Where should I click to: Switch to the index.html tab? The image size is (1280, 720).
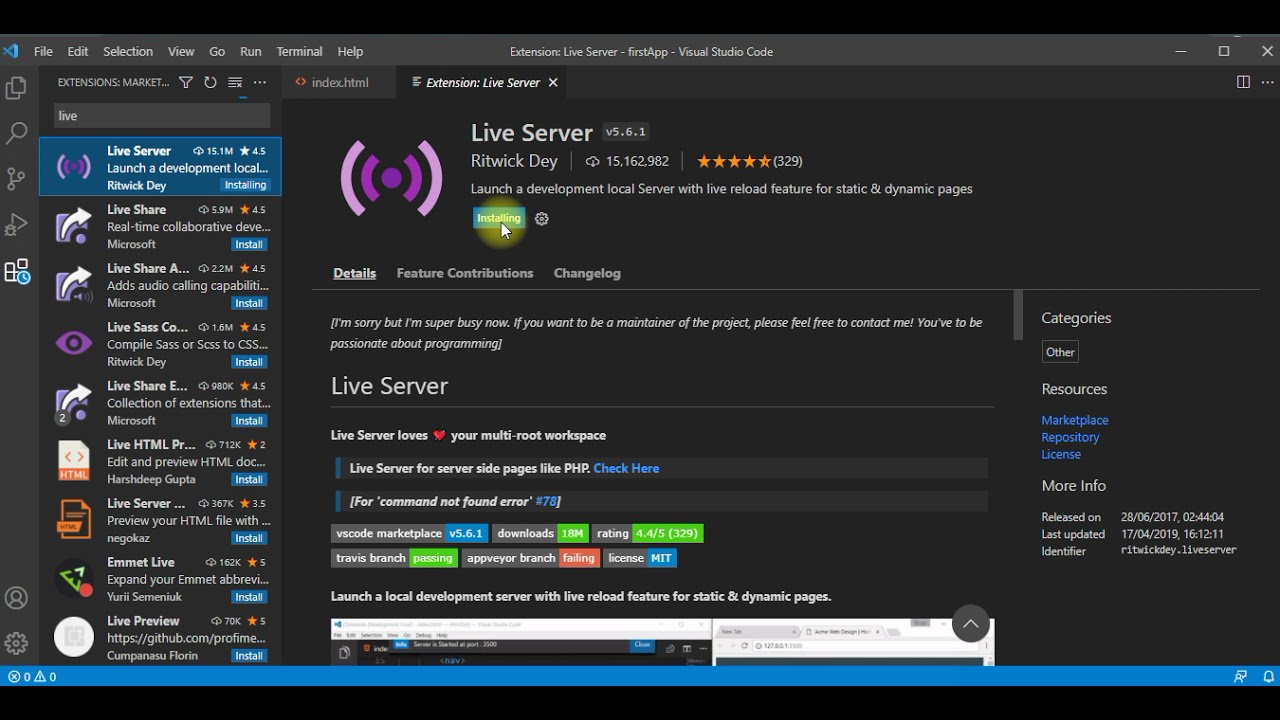pyautogui.click(x=339, y=83)
